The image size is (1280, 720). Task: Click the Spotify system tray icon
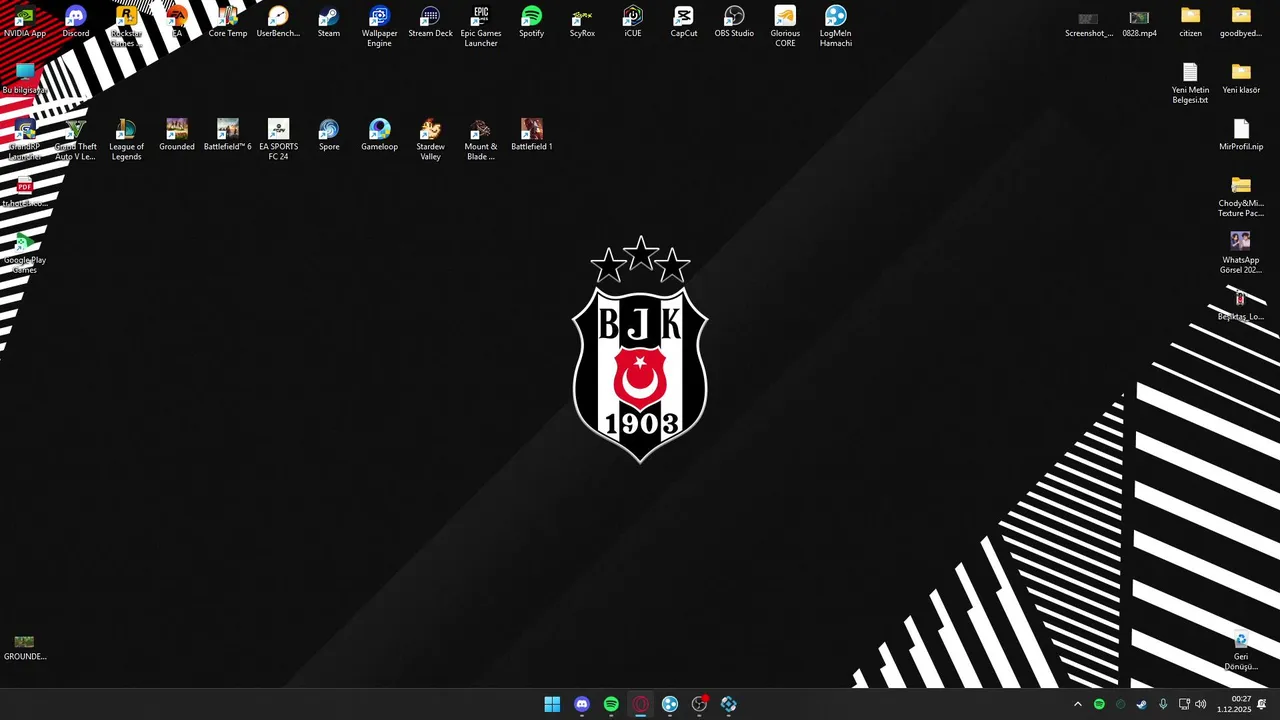click(x=1099, y=704)
